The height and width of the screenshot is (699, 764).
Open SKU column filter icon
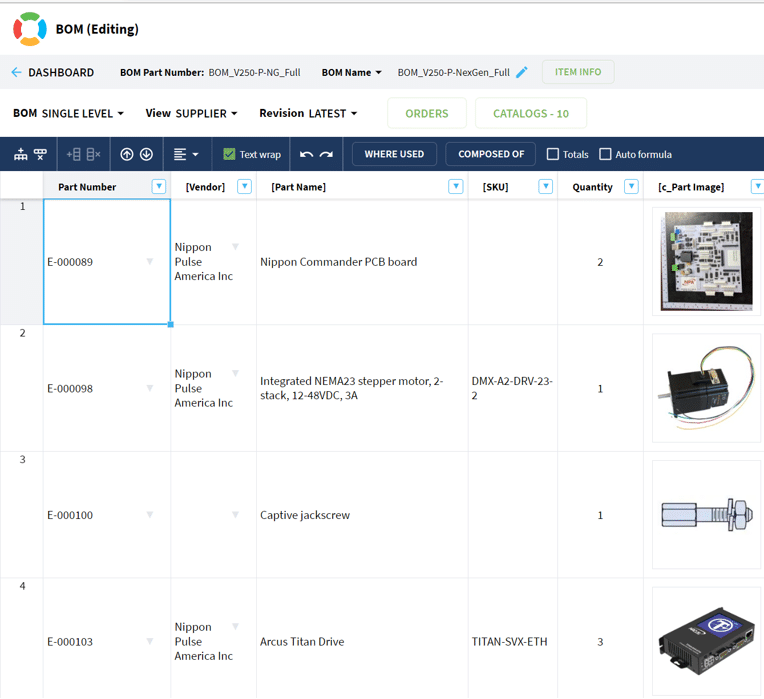pyautogui.click(x=546, y=187)
